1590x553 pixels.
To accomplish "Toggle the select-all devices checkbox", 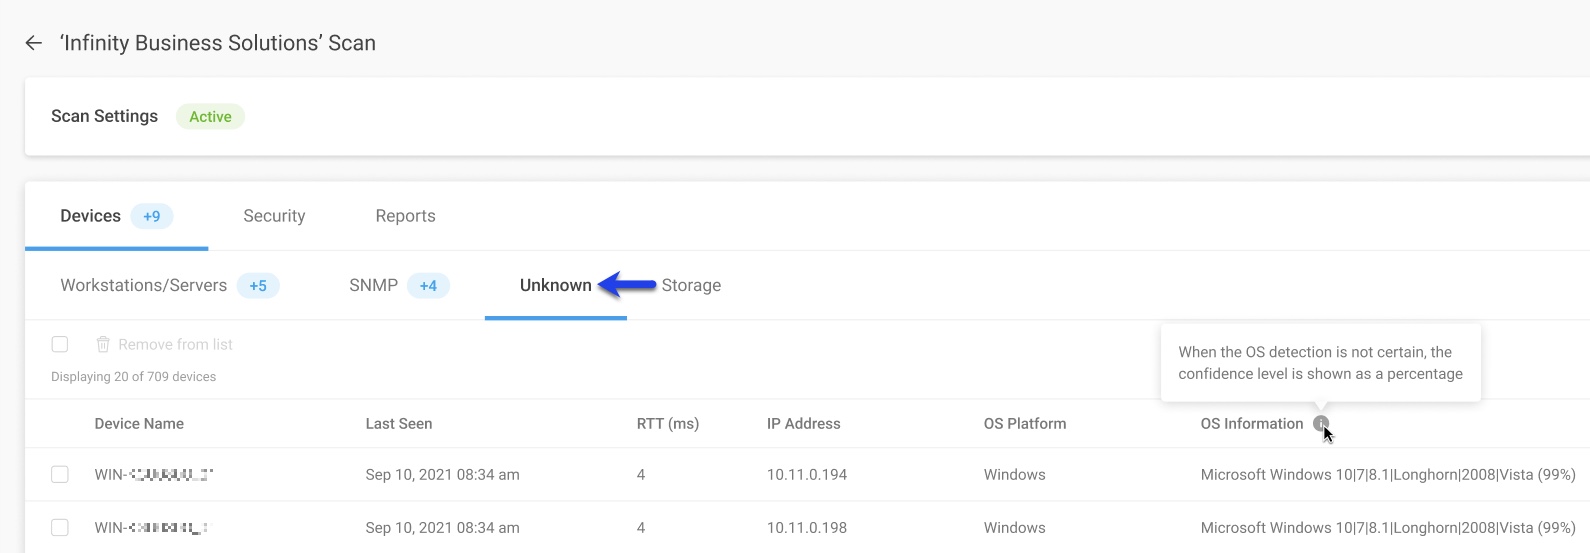I will coord(60,345).
